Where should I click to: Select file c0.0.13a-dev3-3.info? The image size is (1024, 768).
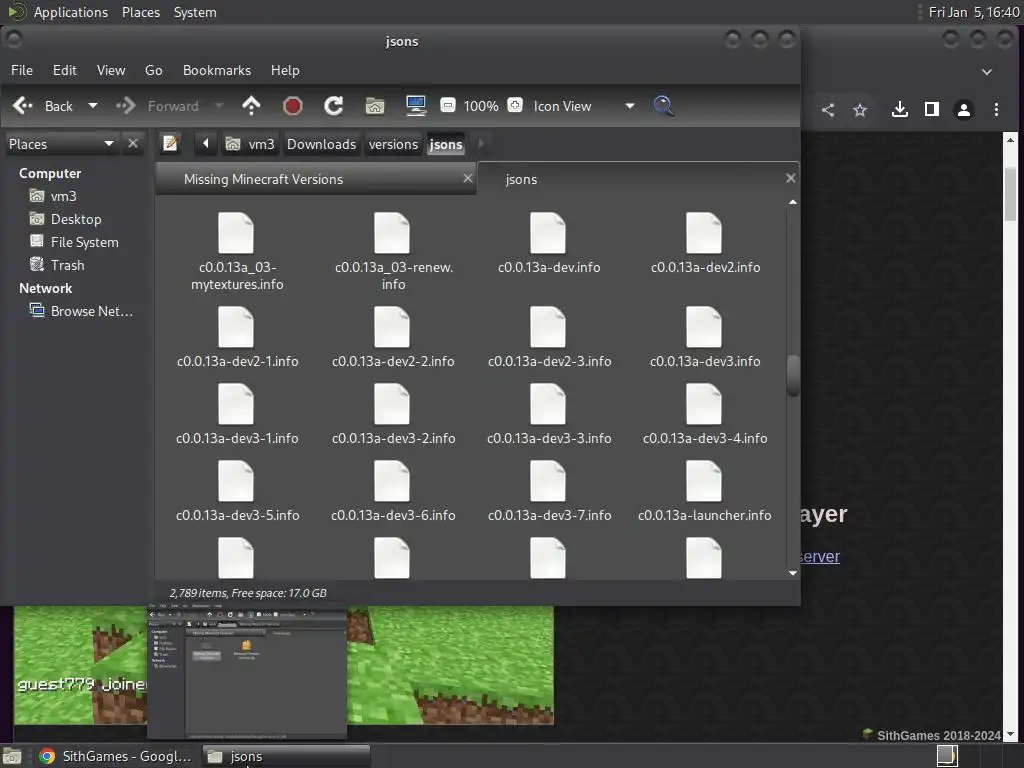pos(549,414)
